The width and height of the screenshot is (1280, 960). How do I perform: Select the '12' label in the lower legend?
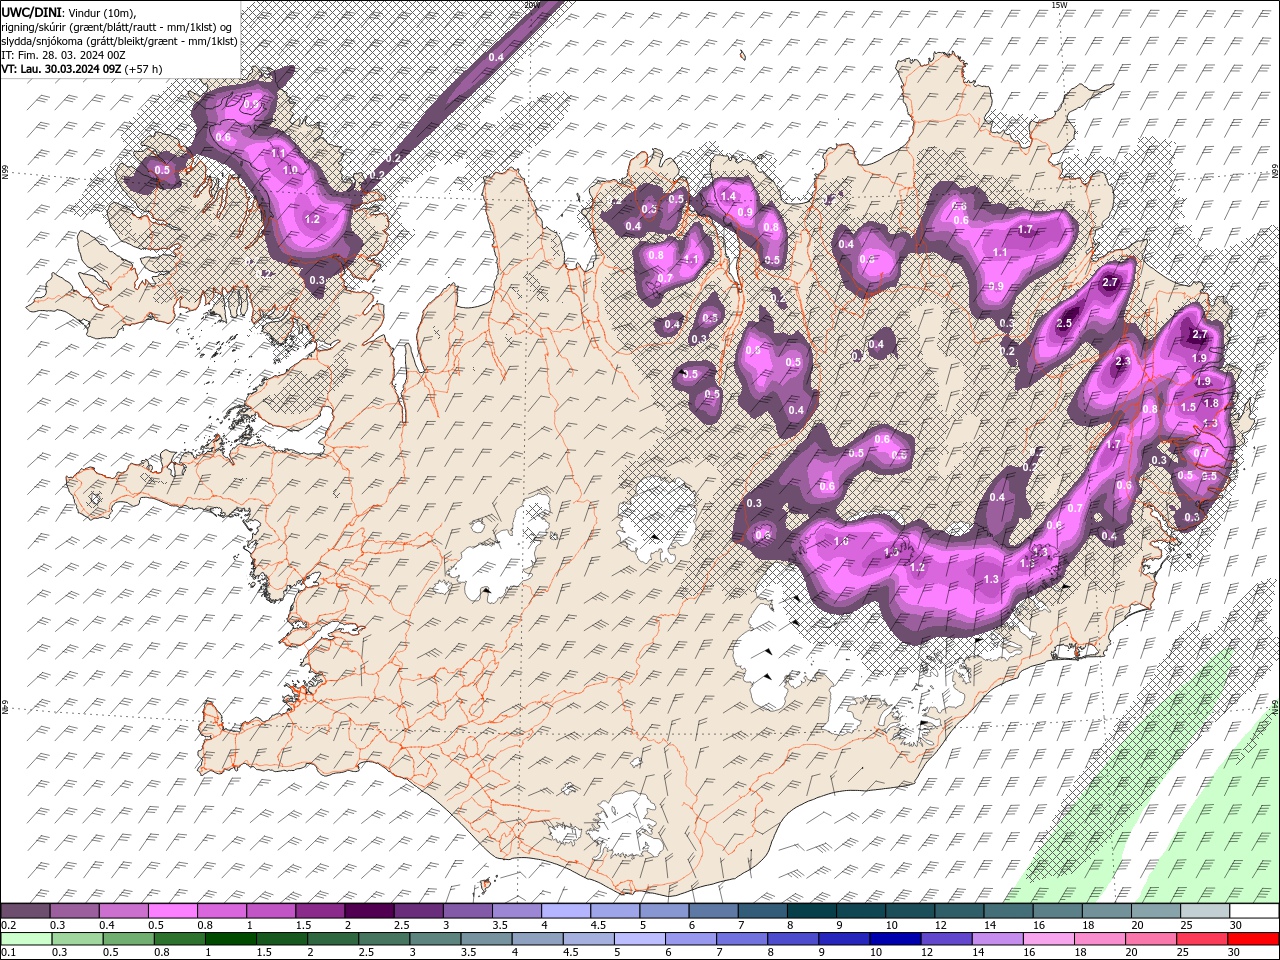click(927, 952)
